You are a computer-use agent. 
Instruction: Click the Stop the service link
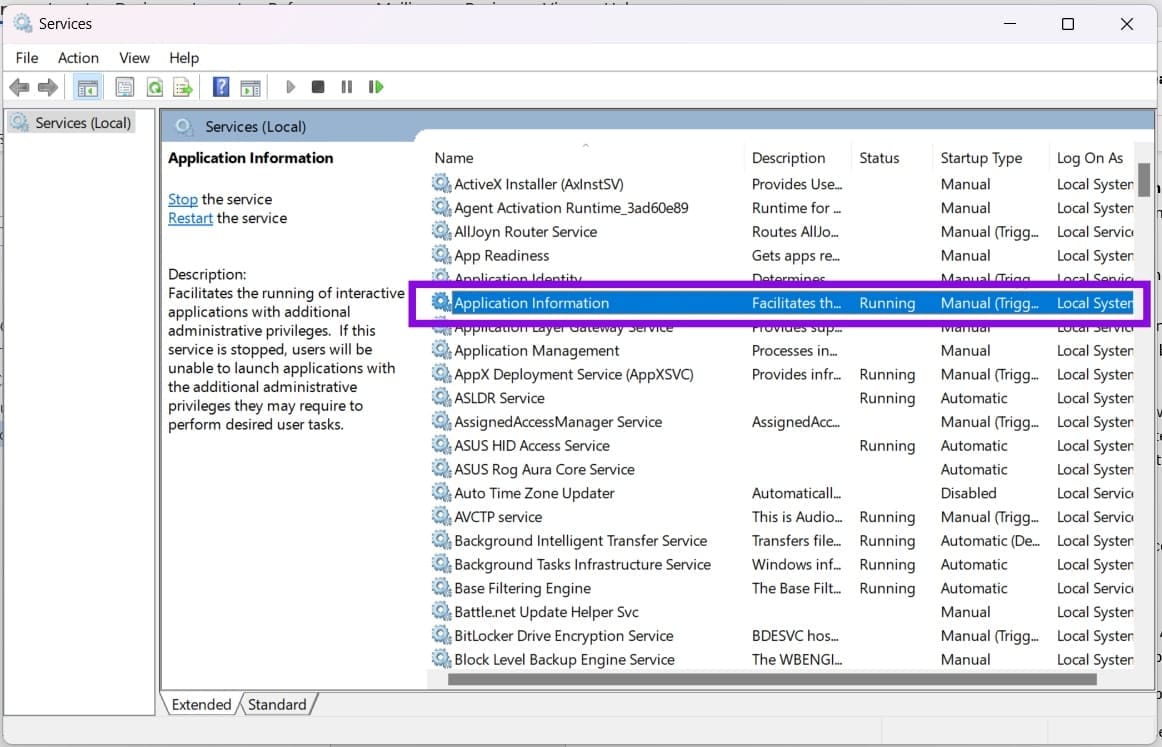coord(182,199)
